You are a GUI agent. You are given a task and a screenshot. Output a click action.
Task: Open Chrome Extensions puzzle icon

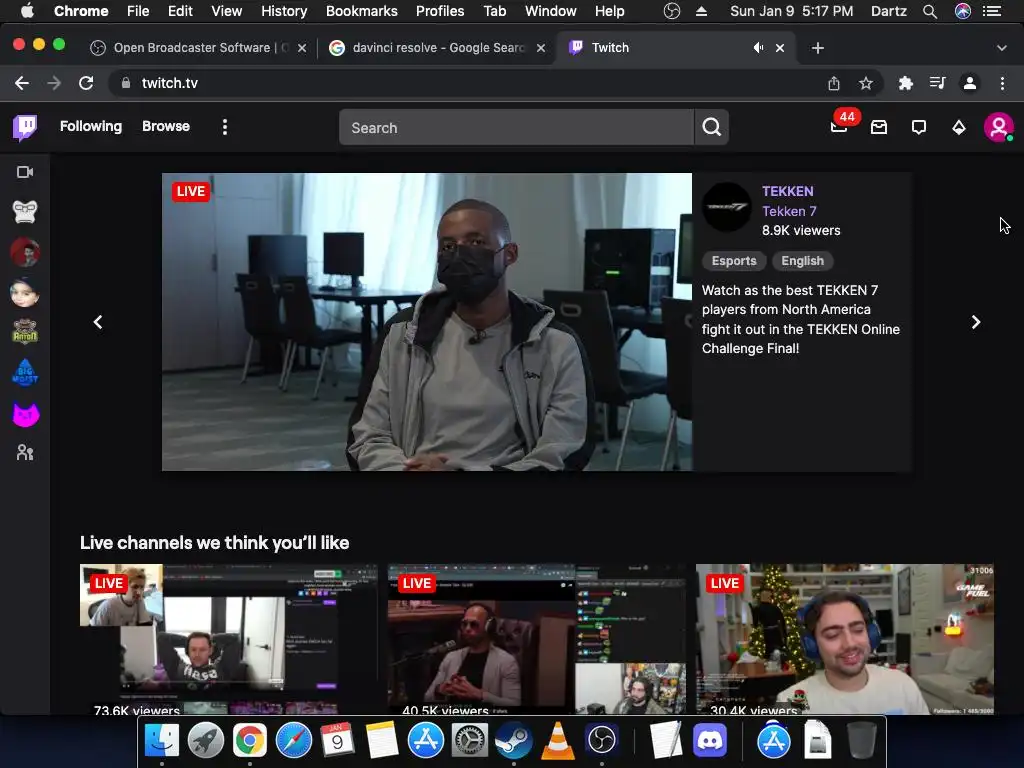click(905, 83)
